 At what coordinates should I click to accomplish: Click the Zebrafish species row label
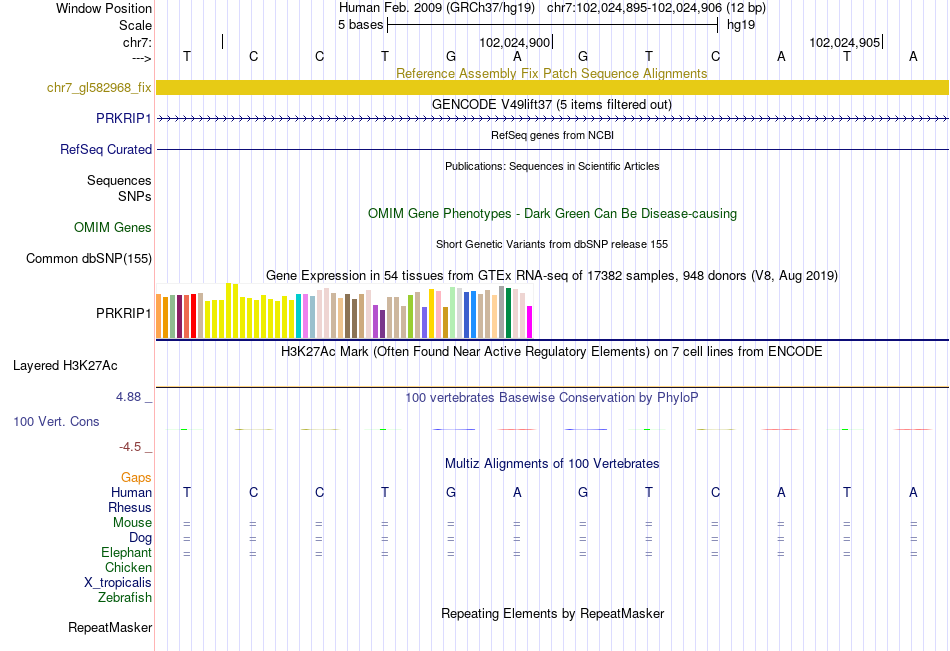point(125,597)
